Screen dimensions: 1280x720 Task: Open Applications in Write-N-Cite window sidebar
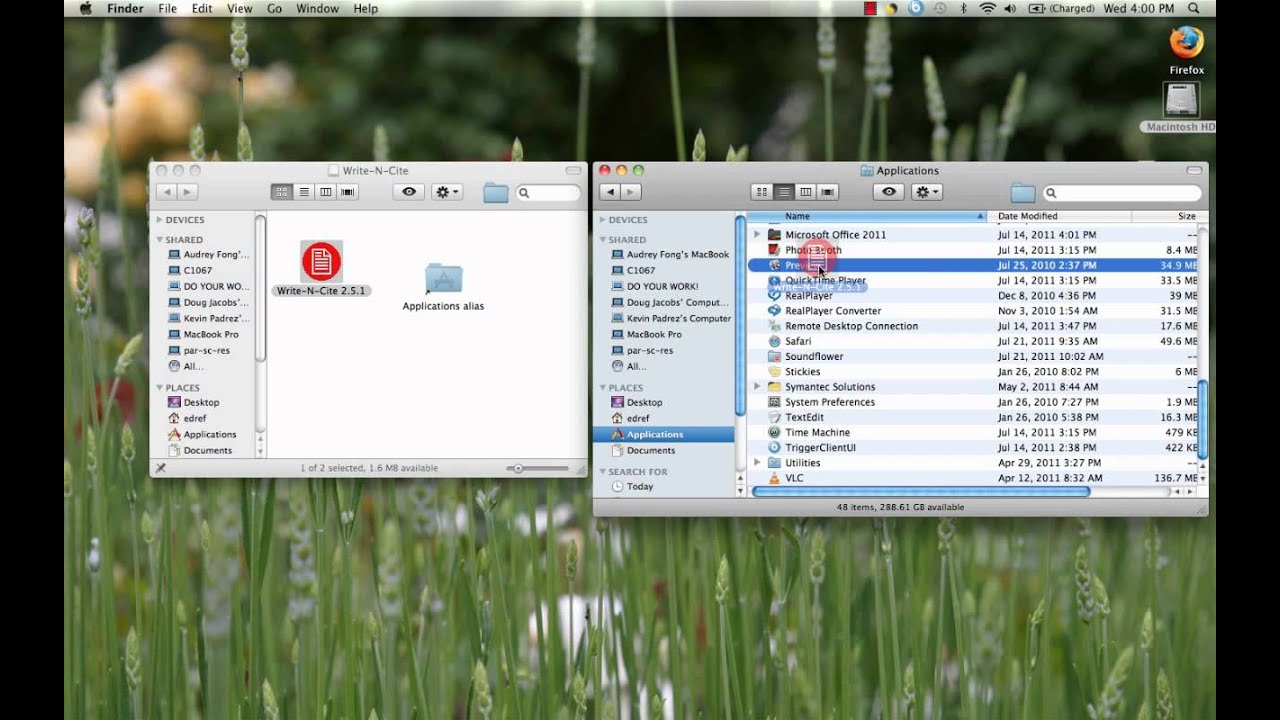(209, 434)
